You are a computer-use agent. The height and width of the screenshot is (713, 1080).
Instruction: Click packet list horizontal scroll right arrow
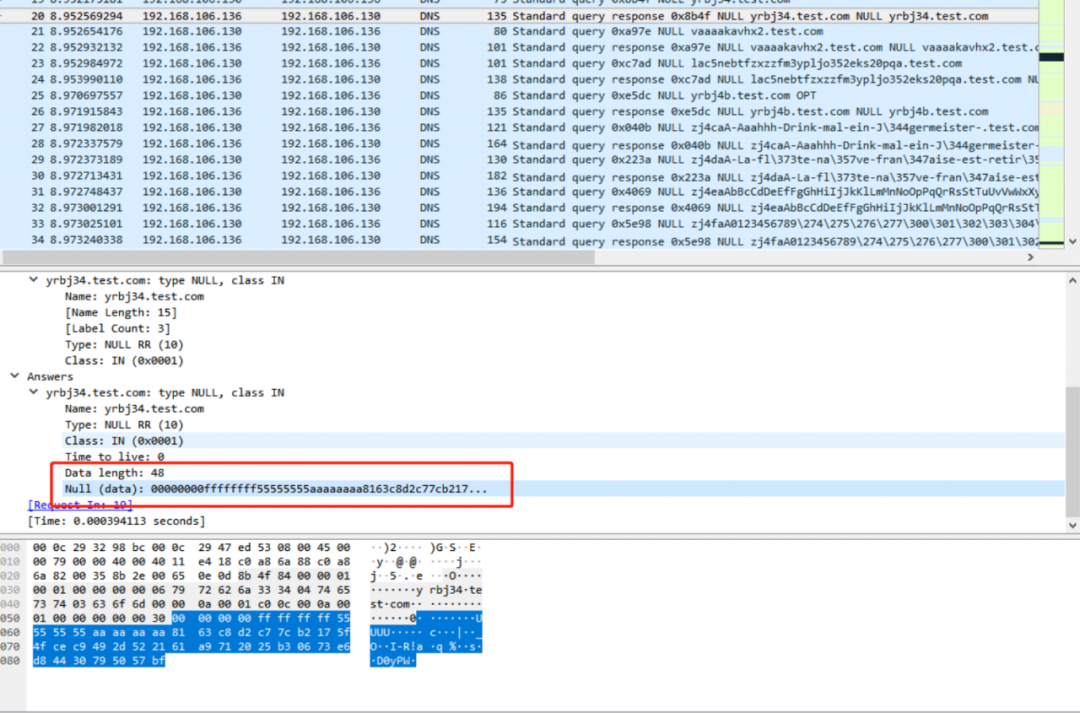point(1030,257)
